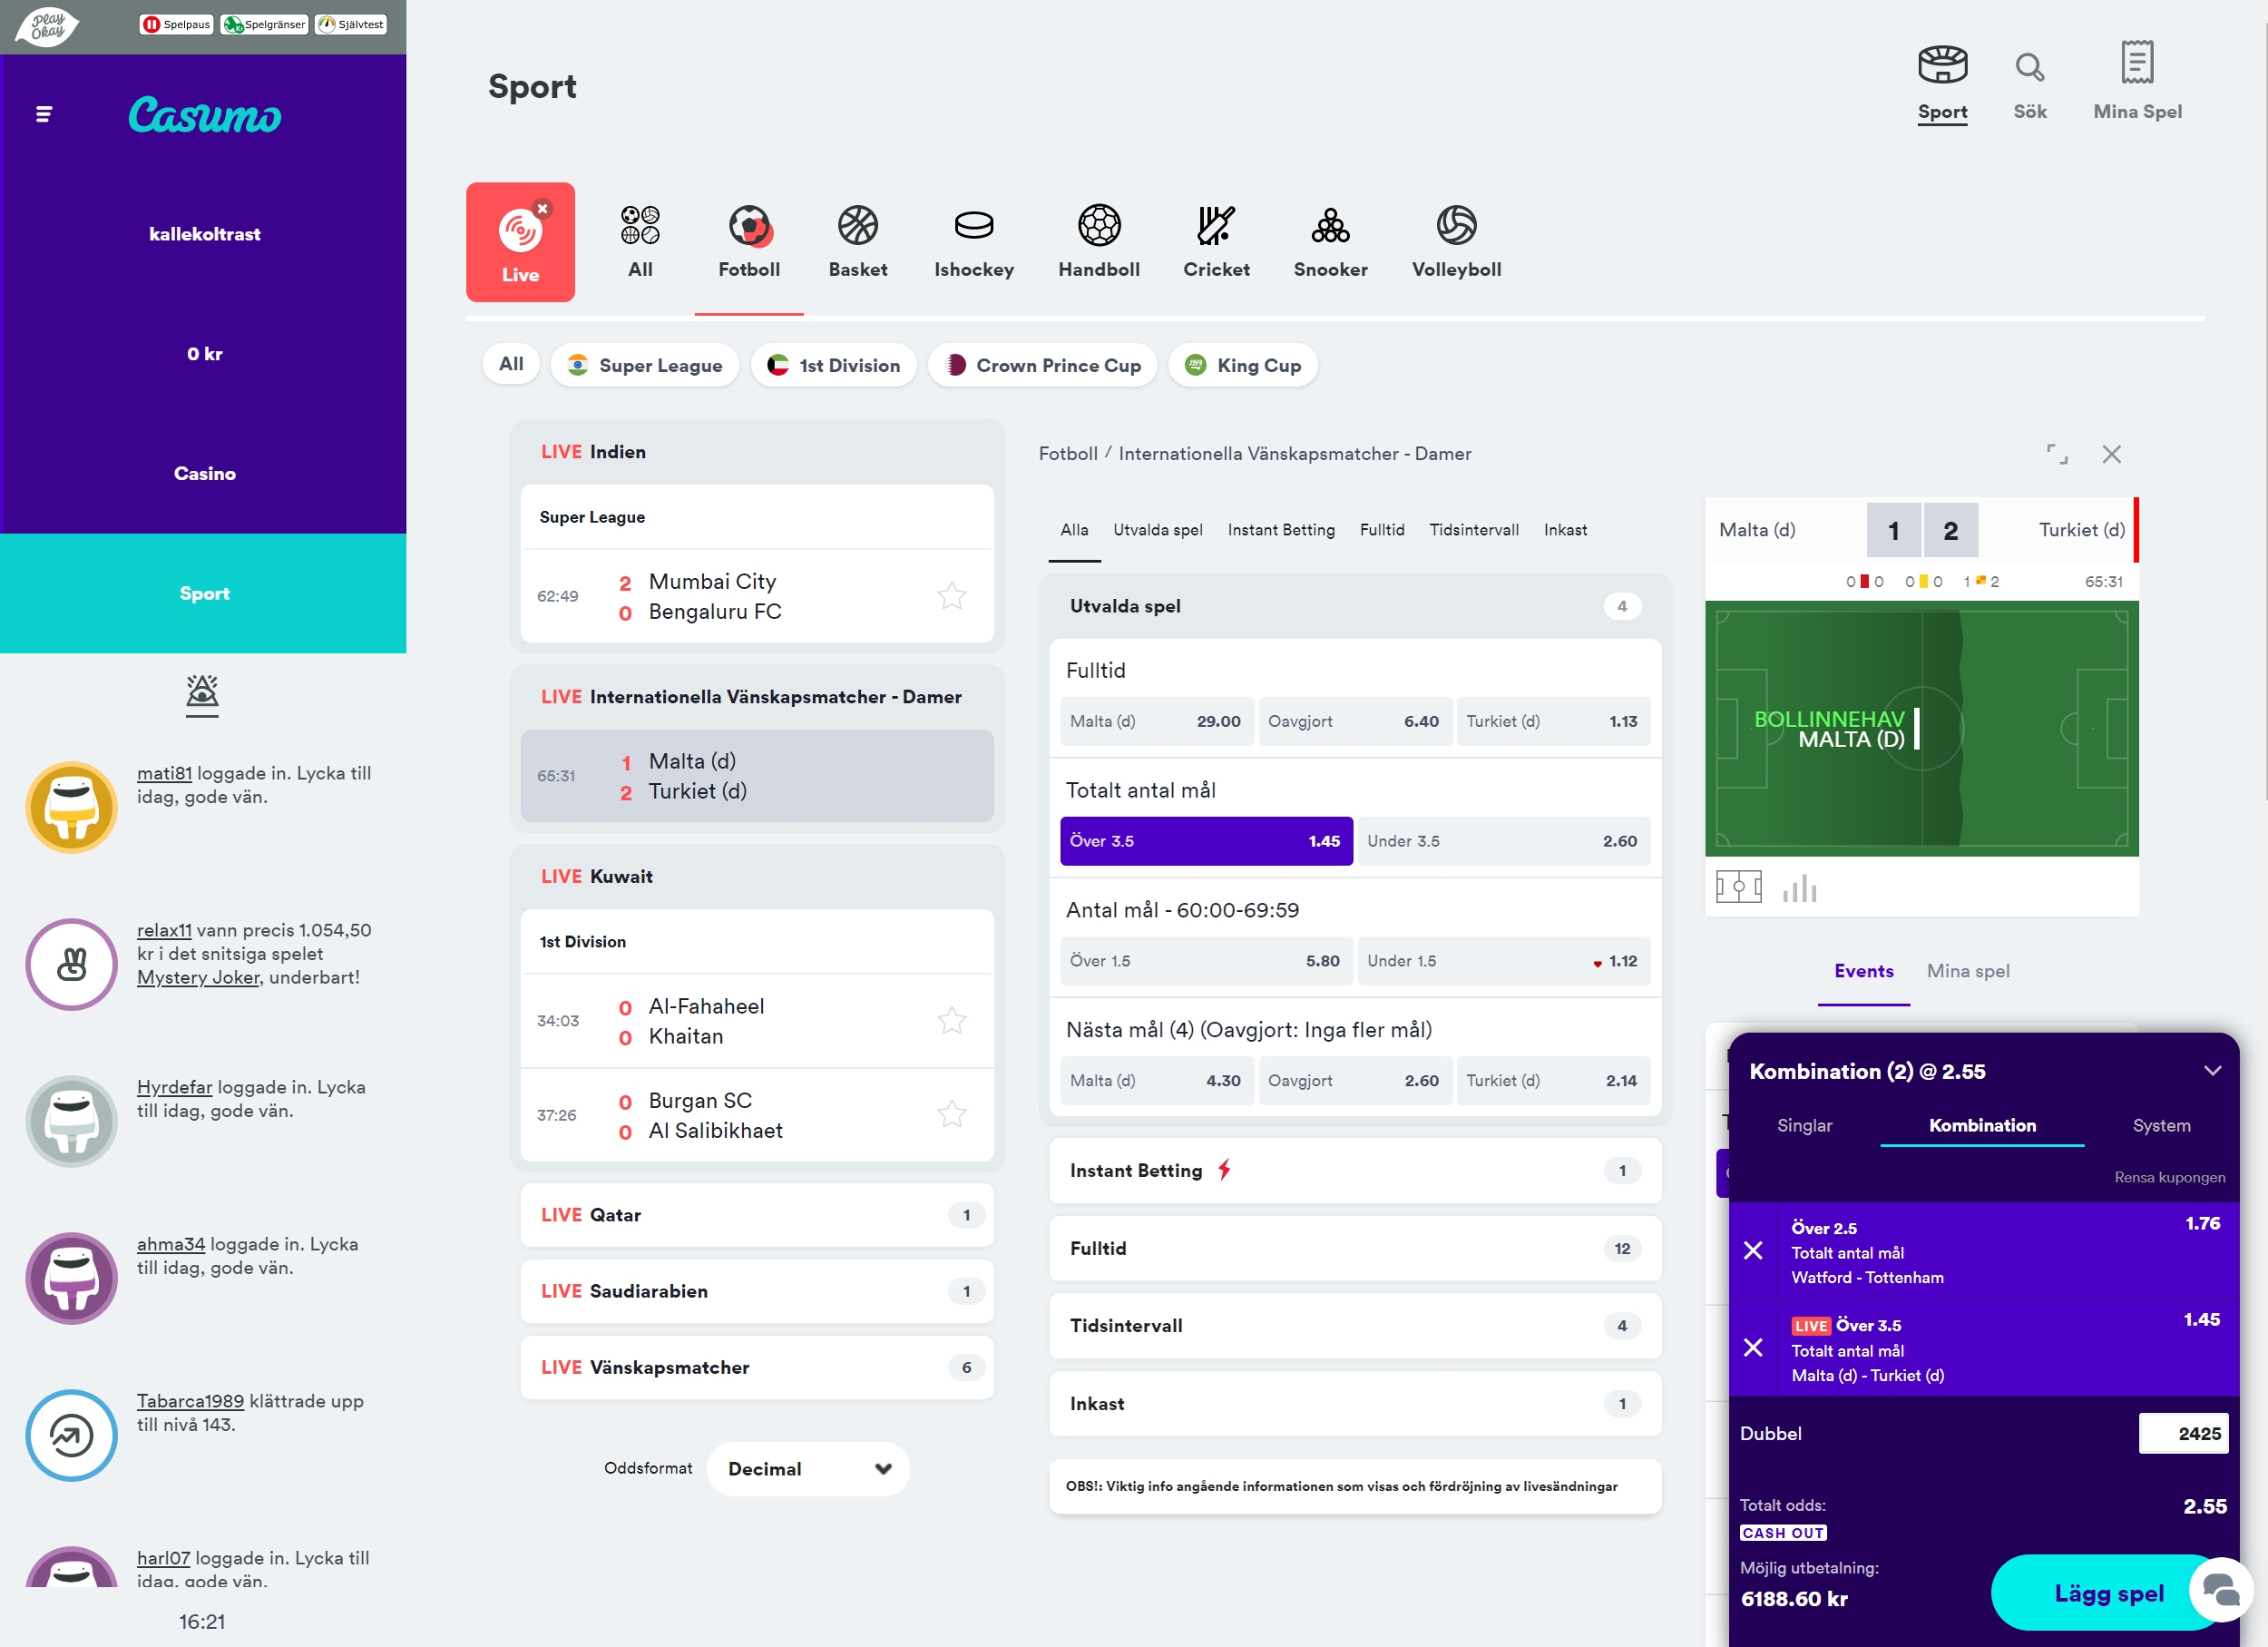Open the match statistics bar chart icon
This screenshot has height=1647, width=2268.
(1800, 887)
